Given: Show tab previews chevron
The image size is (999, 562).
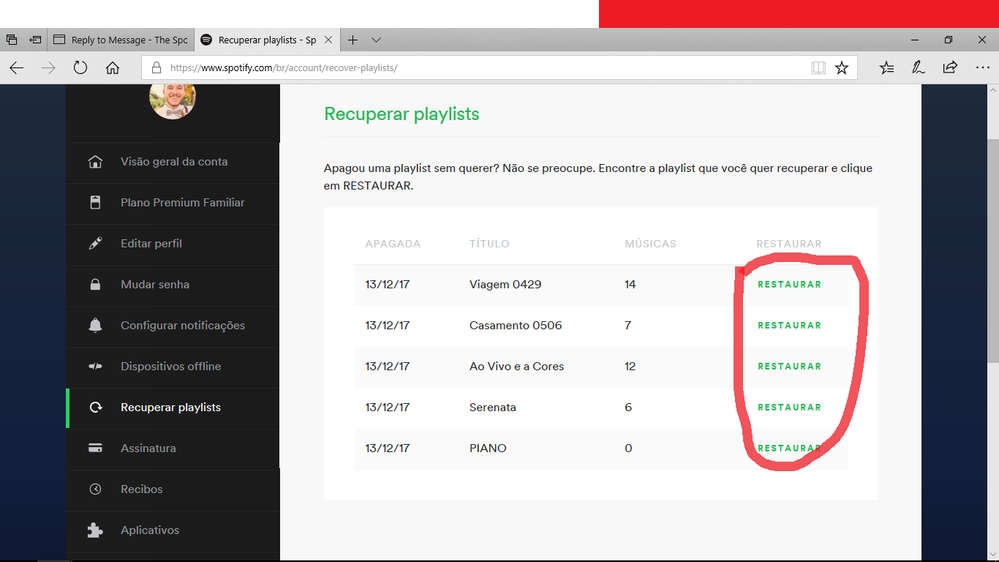Looking at the screenshot, I should point(376,40).
